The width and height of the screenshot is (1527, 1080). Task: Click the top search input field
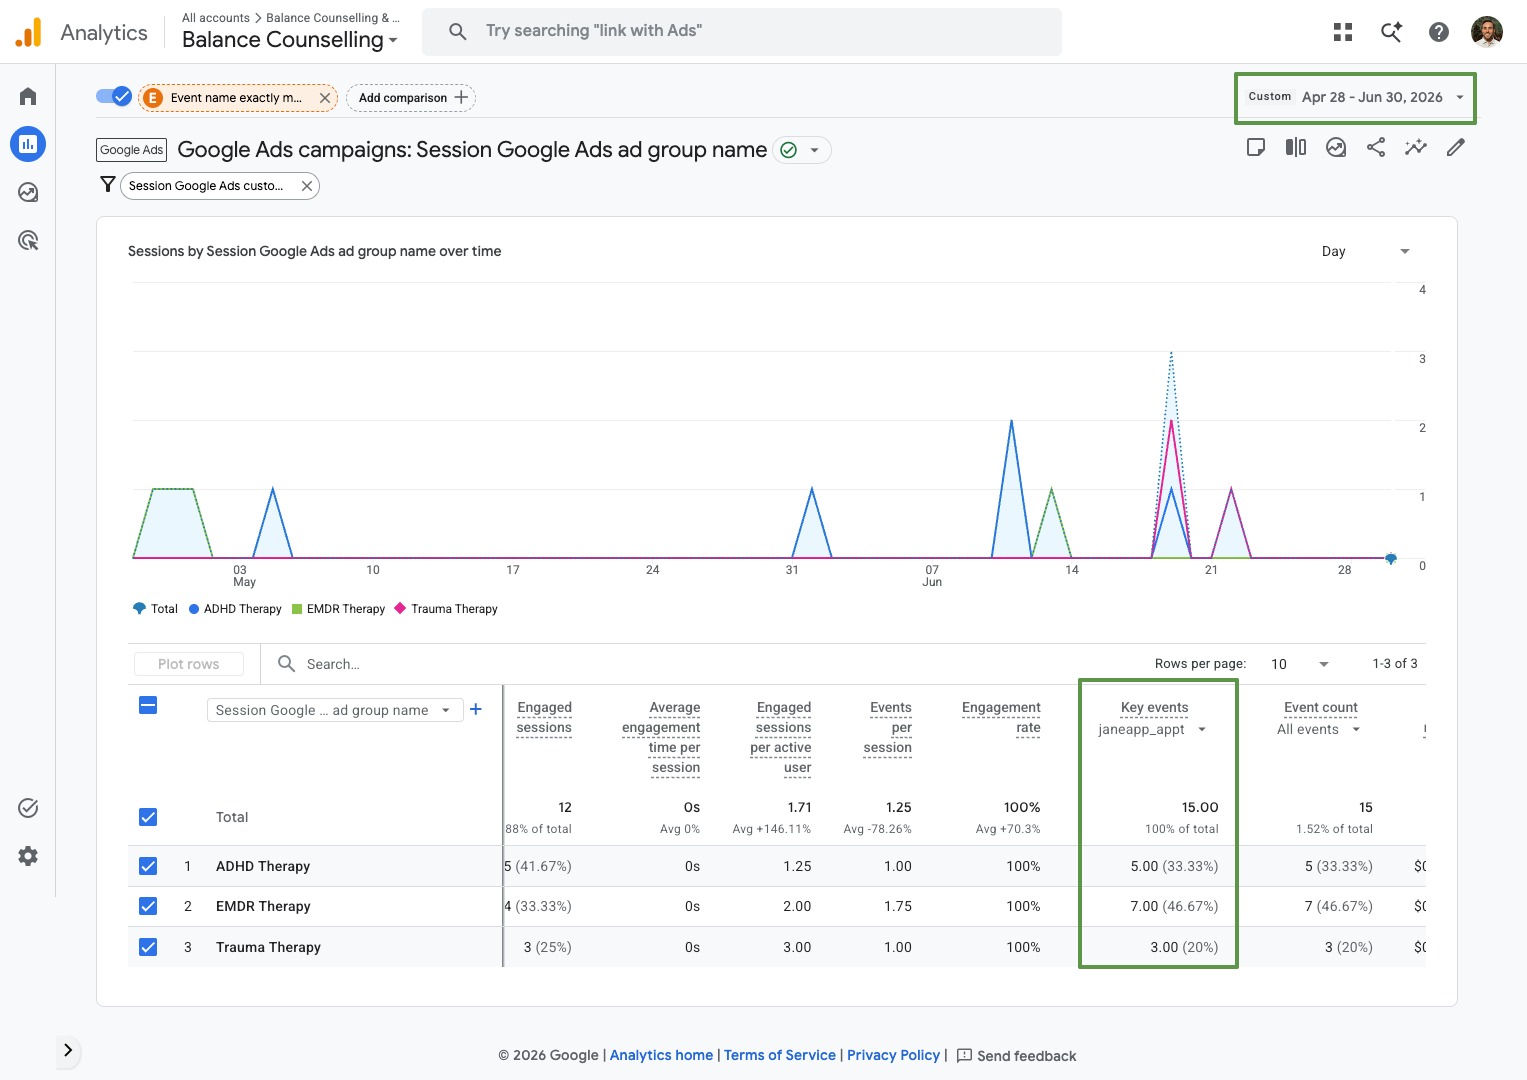point(742,32)
